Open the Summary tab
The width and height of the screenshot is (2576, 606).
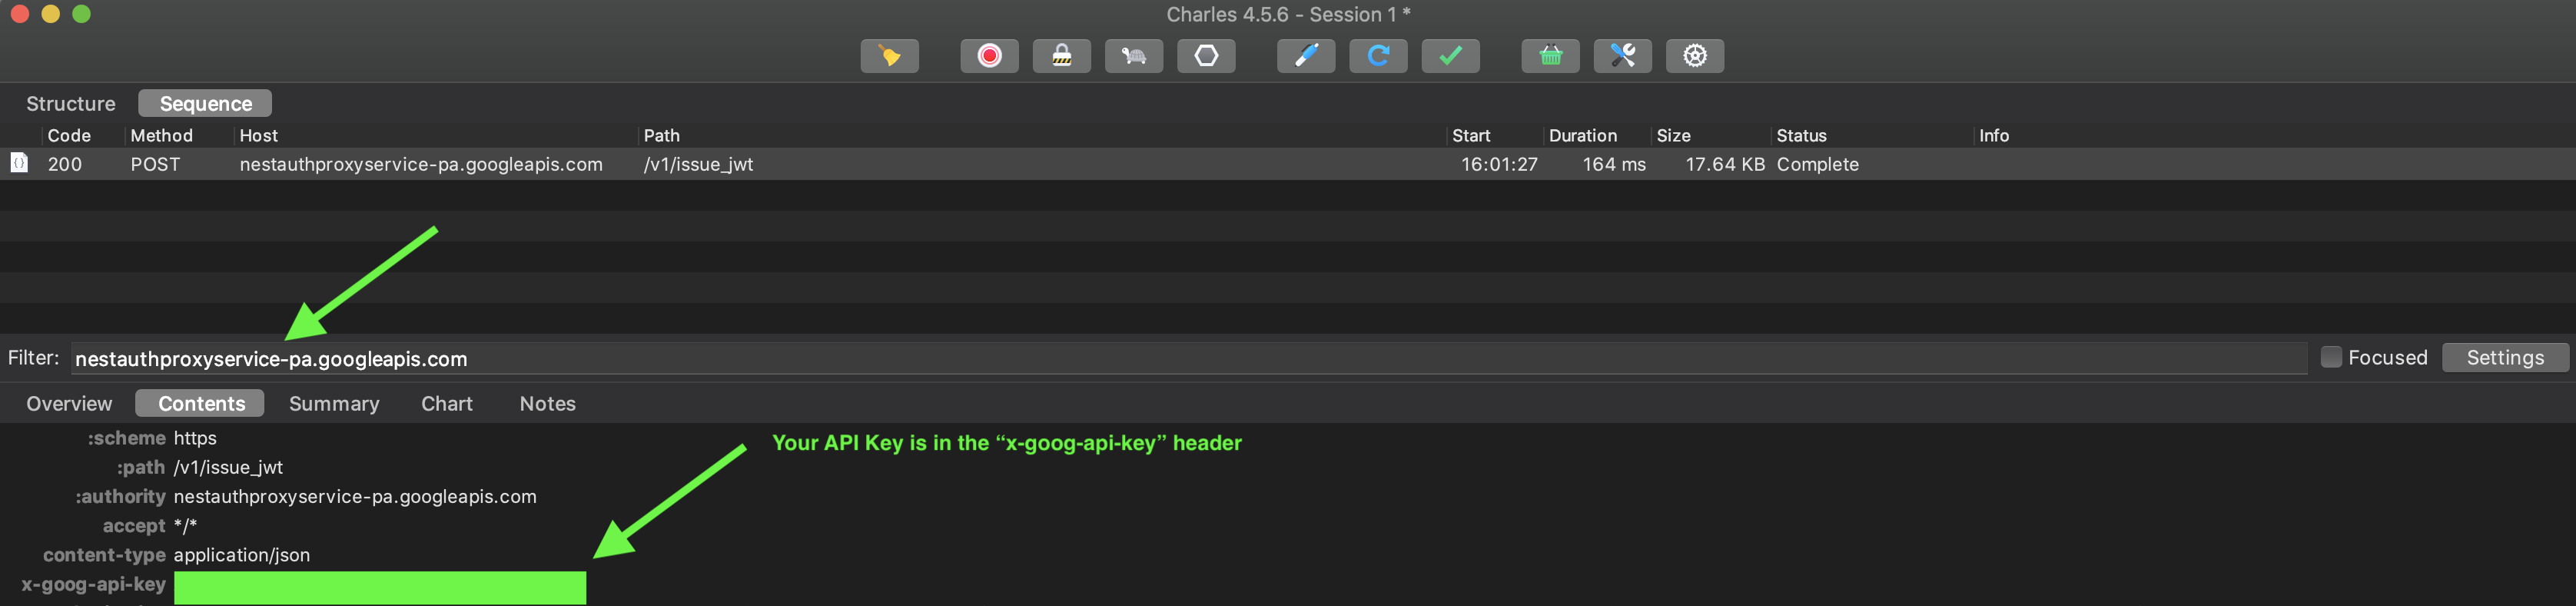tap(334, 404)
